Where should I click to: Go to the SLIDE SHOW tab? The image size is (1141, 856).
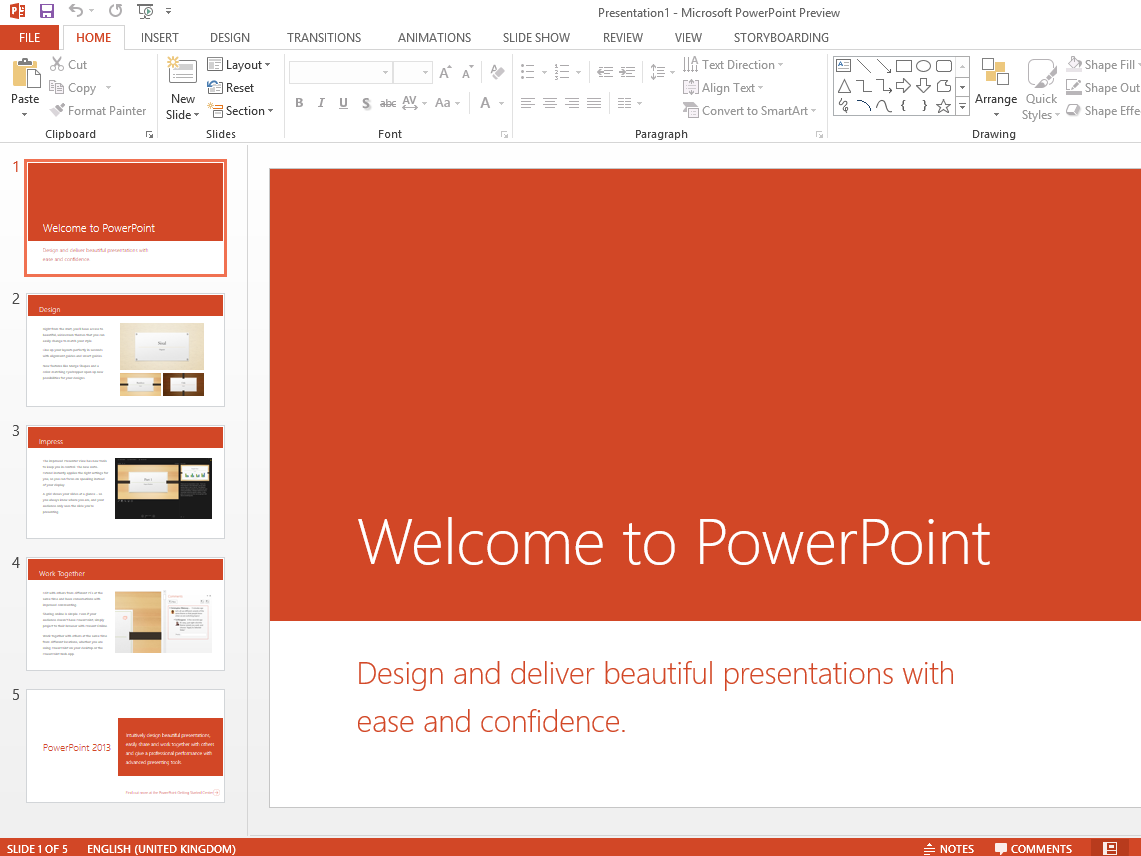click(x=536, y=37)
